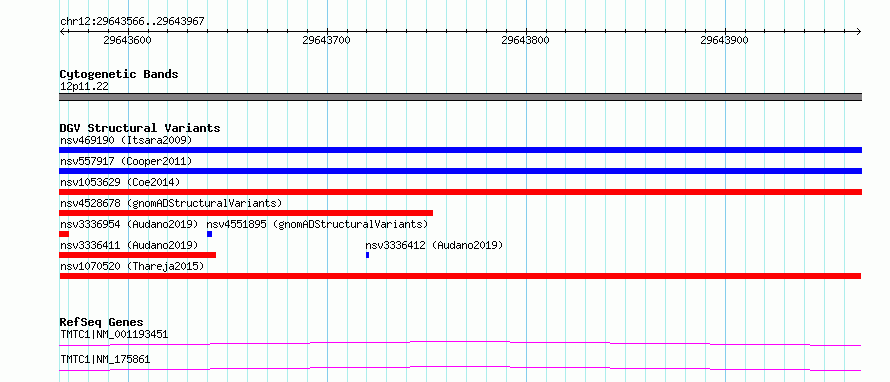Click ruler position 29643700
The width and height of the screenshot is (890, 382).
coord(326,40)
